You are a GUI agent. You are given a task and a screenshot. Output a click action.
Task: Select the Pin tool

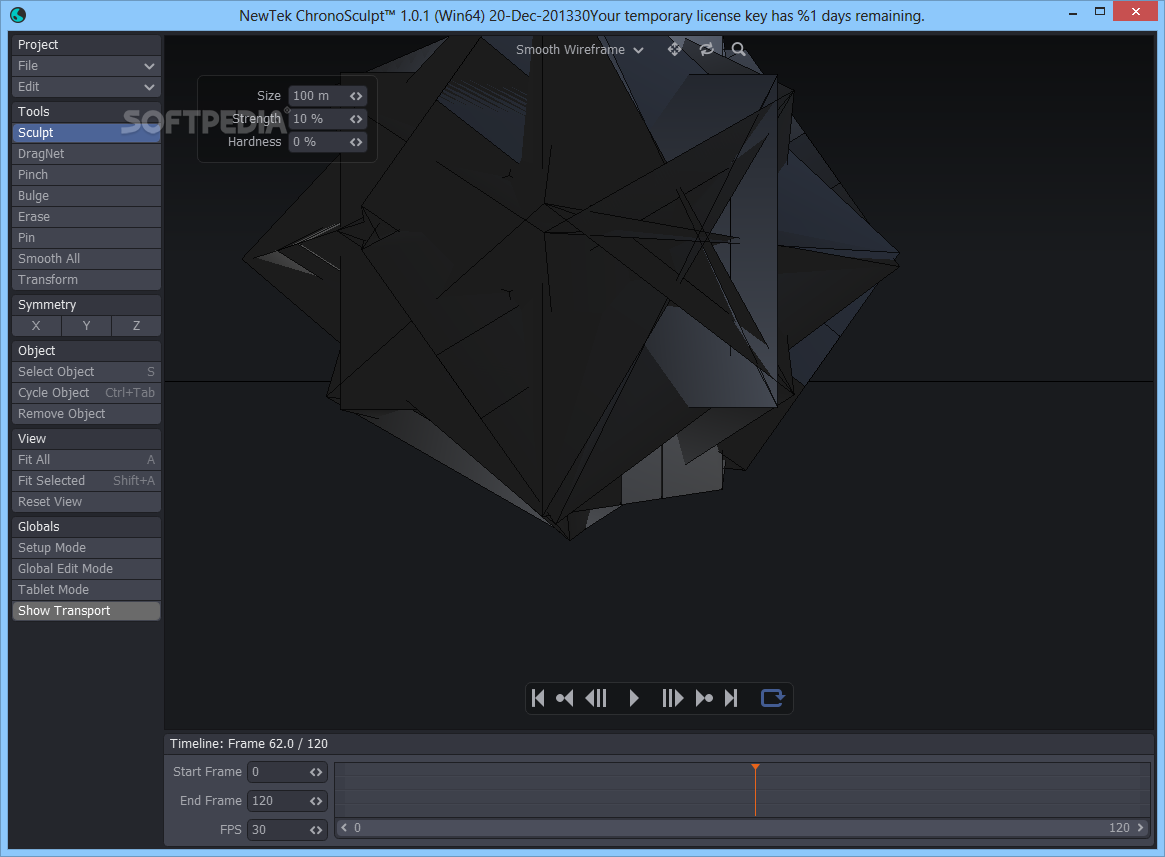coord(86,238)
